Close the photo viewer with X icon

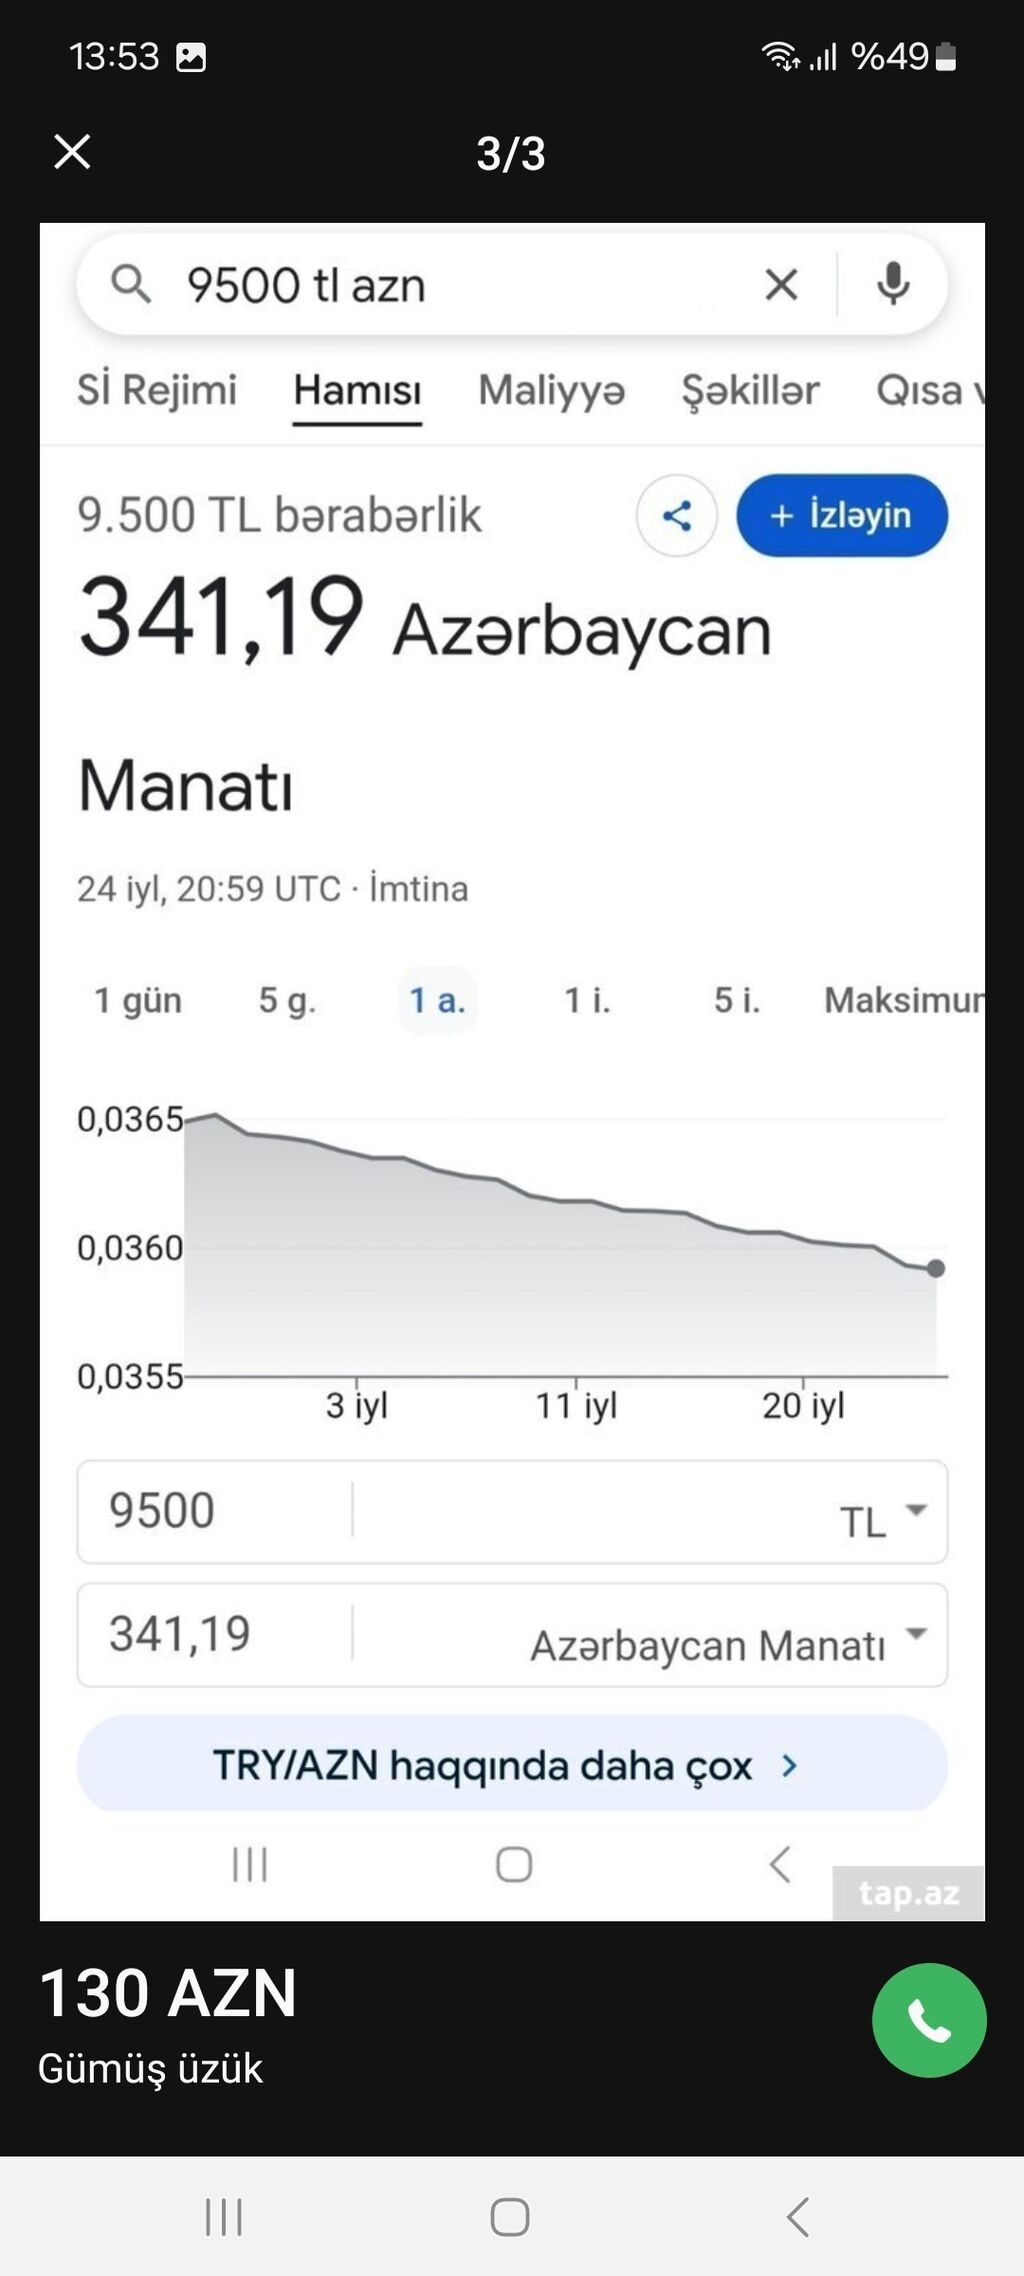tap(72, 152)
